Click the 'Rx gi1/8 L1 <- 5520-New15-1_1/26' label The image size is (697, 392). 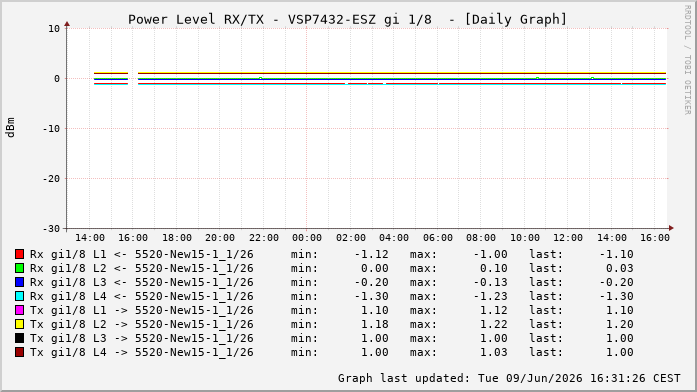click(141, 255)
